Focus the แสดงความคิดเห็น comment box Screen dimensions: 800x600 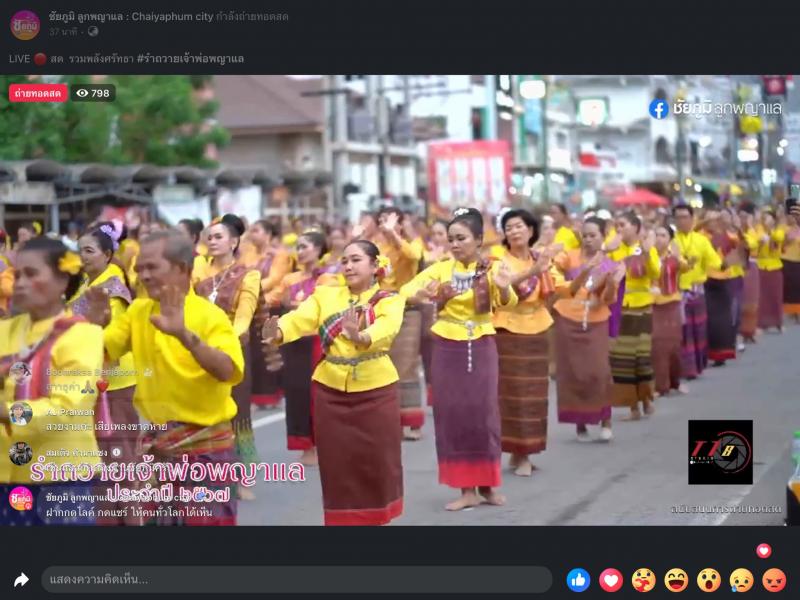[x=296, y=580]
